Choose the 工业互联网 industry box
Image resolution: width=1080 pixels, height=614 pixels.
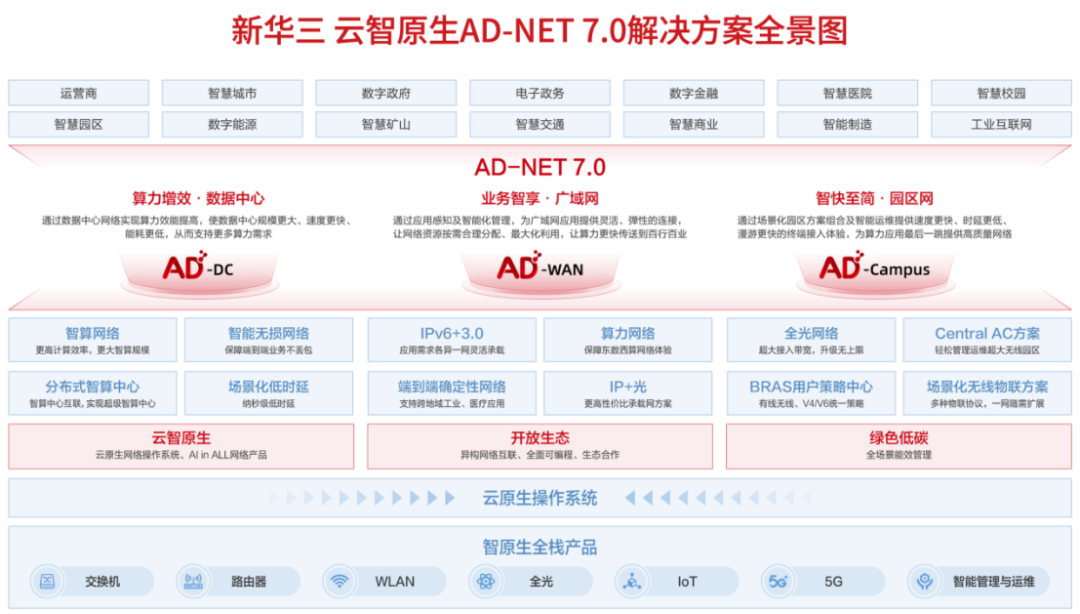click(1001, 125)
